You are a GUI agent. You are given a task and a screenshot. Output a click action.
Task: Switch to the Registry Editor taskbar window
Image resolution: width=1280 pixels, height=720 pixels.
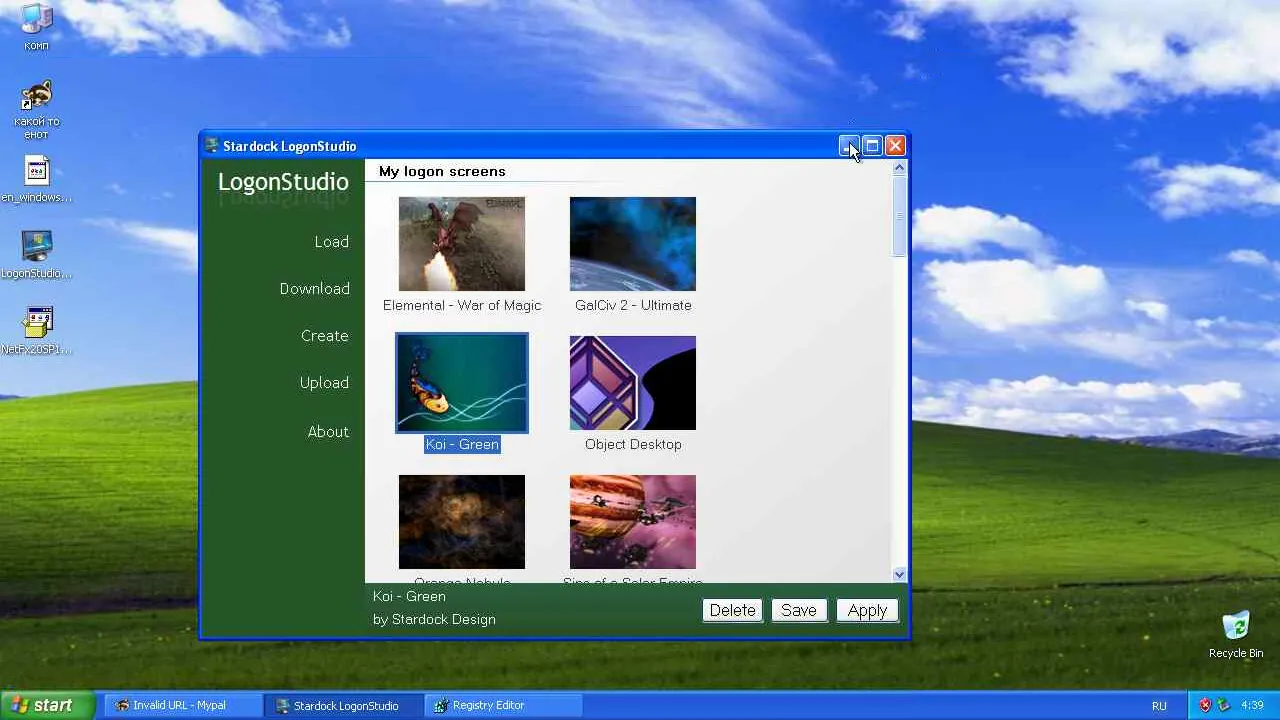tap(504, 705)
